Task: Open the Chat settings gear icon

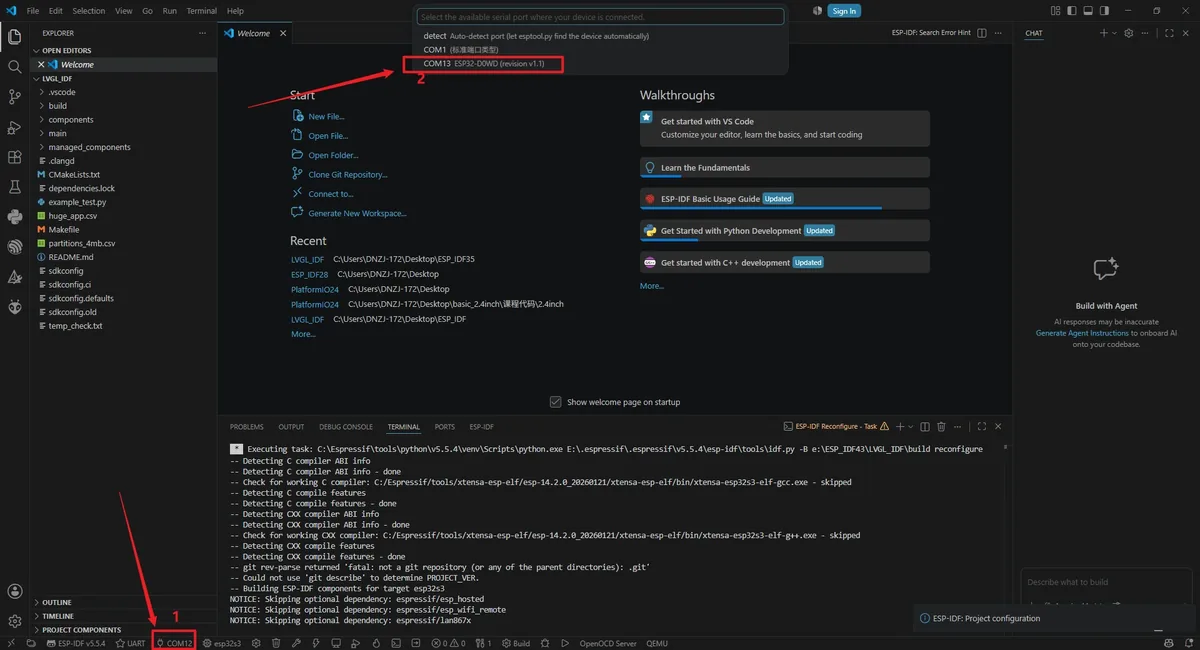Action: (x=1128, y=33)
